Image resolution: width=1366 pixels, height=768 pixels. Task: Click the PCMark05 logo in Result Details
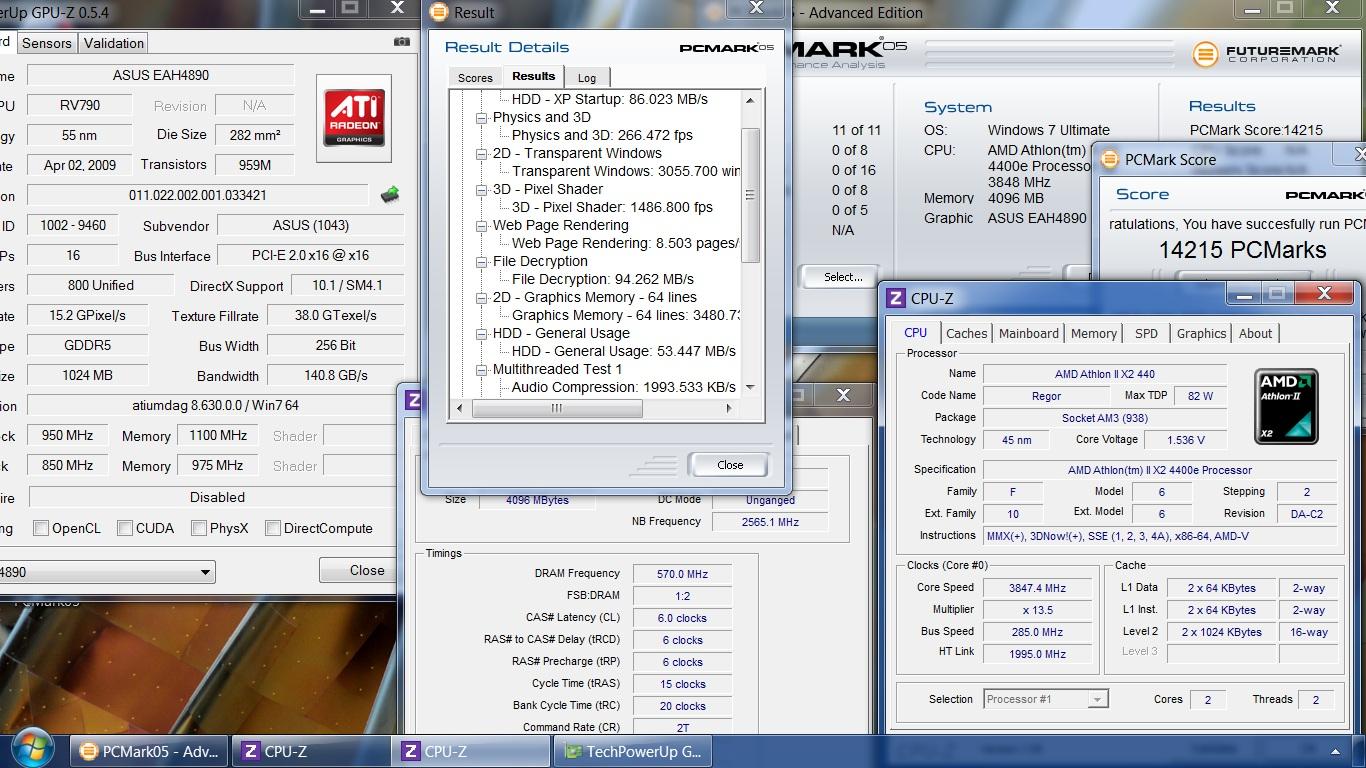click(x=726, y=48)
